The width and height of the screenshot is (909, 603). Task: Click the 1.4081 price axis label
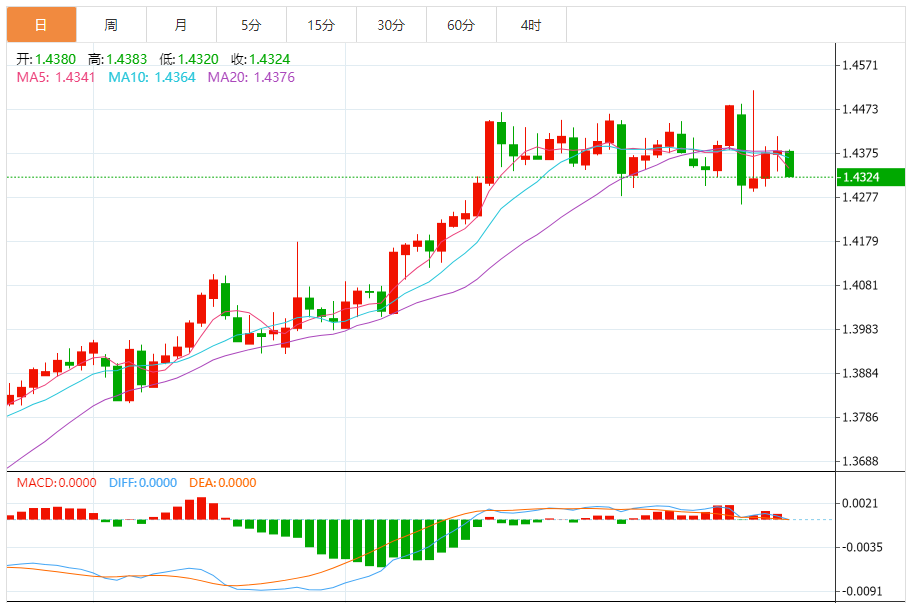[860, 285]
